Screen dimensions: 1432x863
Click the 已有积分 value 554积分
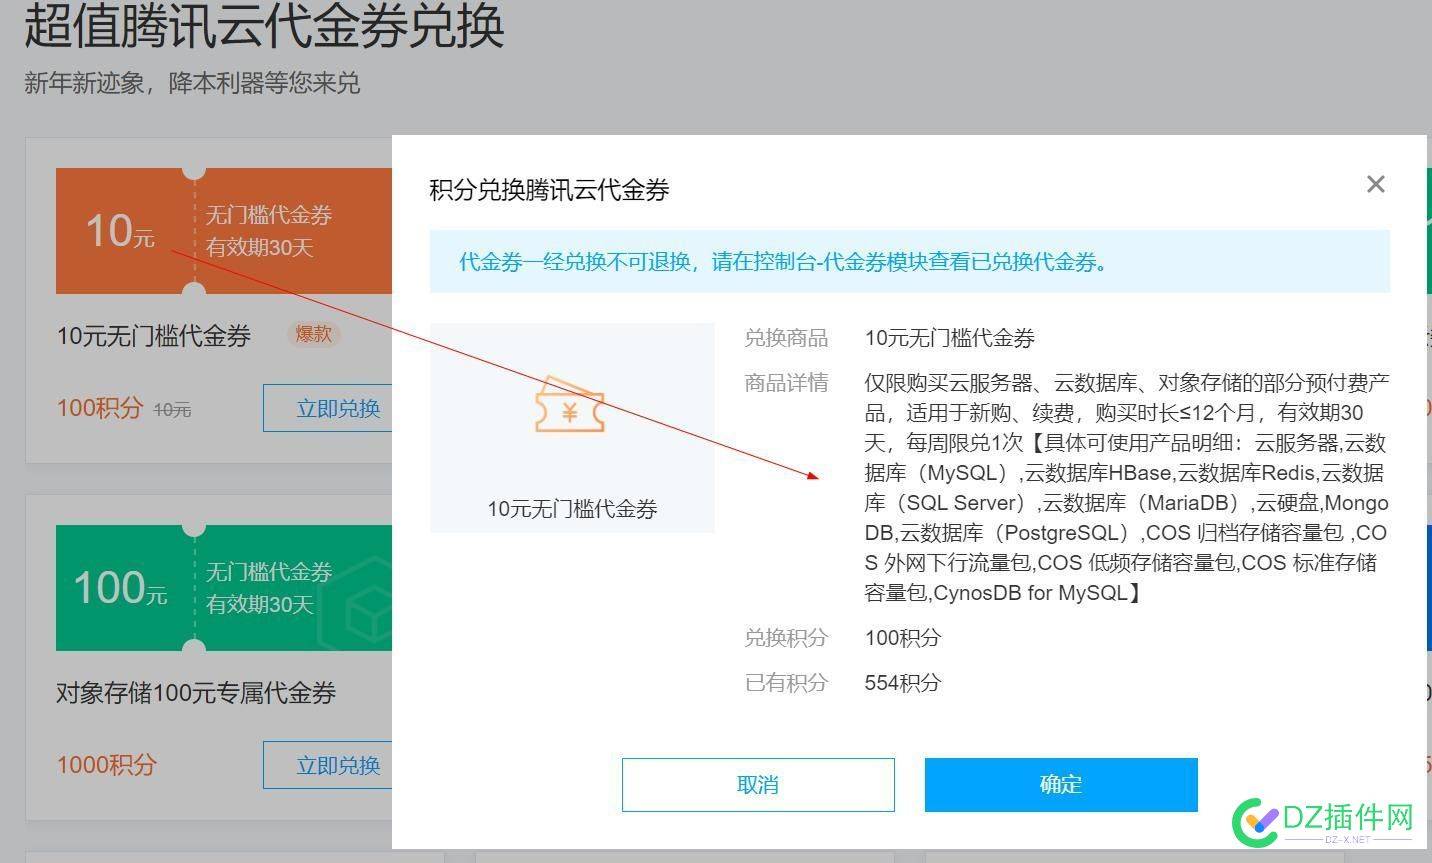903,683
